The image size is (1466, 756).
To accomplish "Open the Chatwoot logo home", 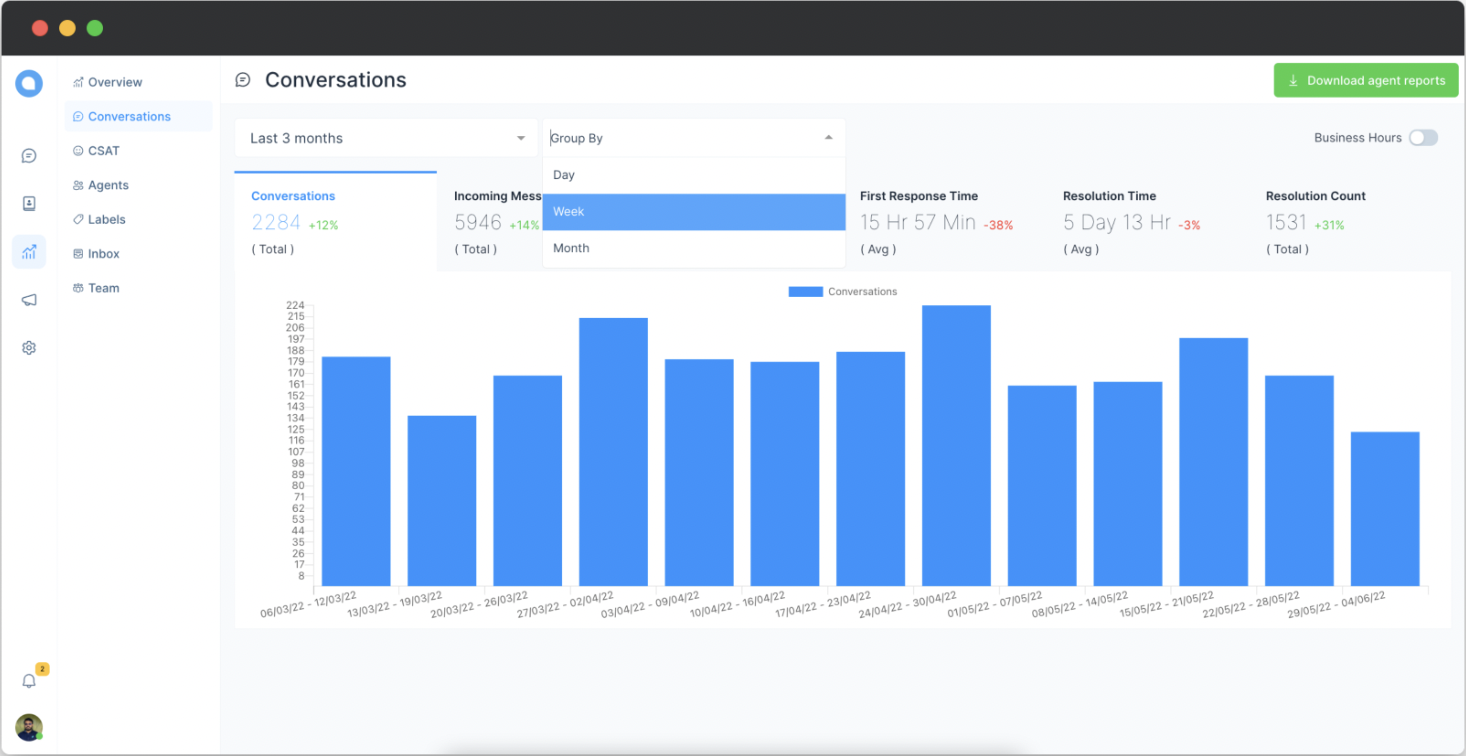I will tap(29, 83).
